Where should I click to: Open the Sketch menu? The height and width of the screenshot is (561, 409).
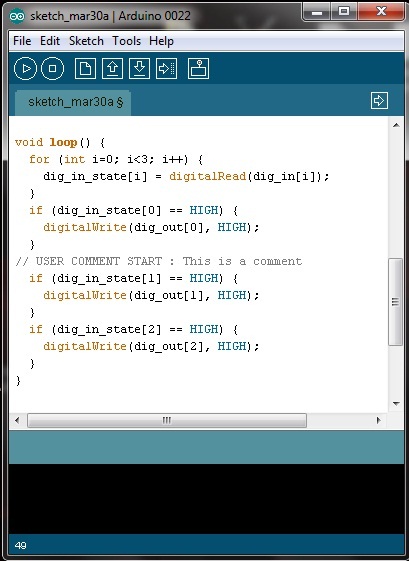coord(86,41)
